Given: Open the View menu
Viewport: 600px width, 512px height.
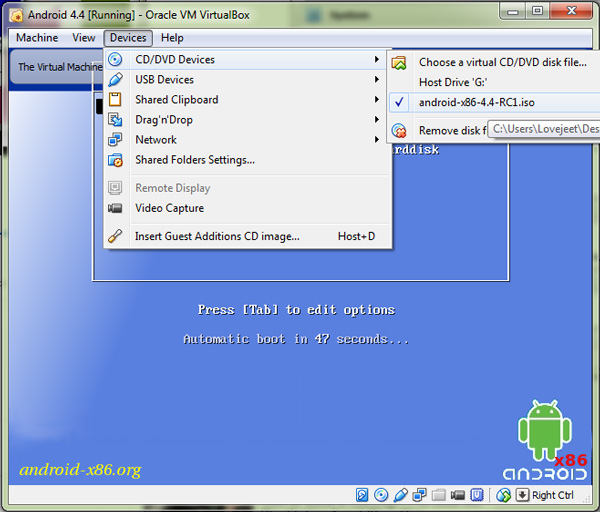Looking at the screenshot, I should 84,38.
